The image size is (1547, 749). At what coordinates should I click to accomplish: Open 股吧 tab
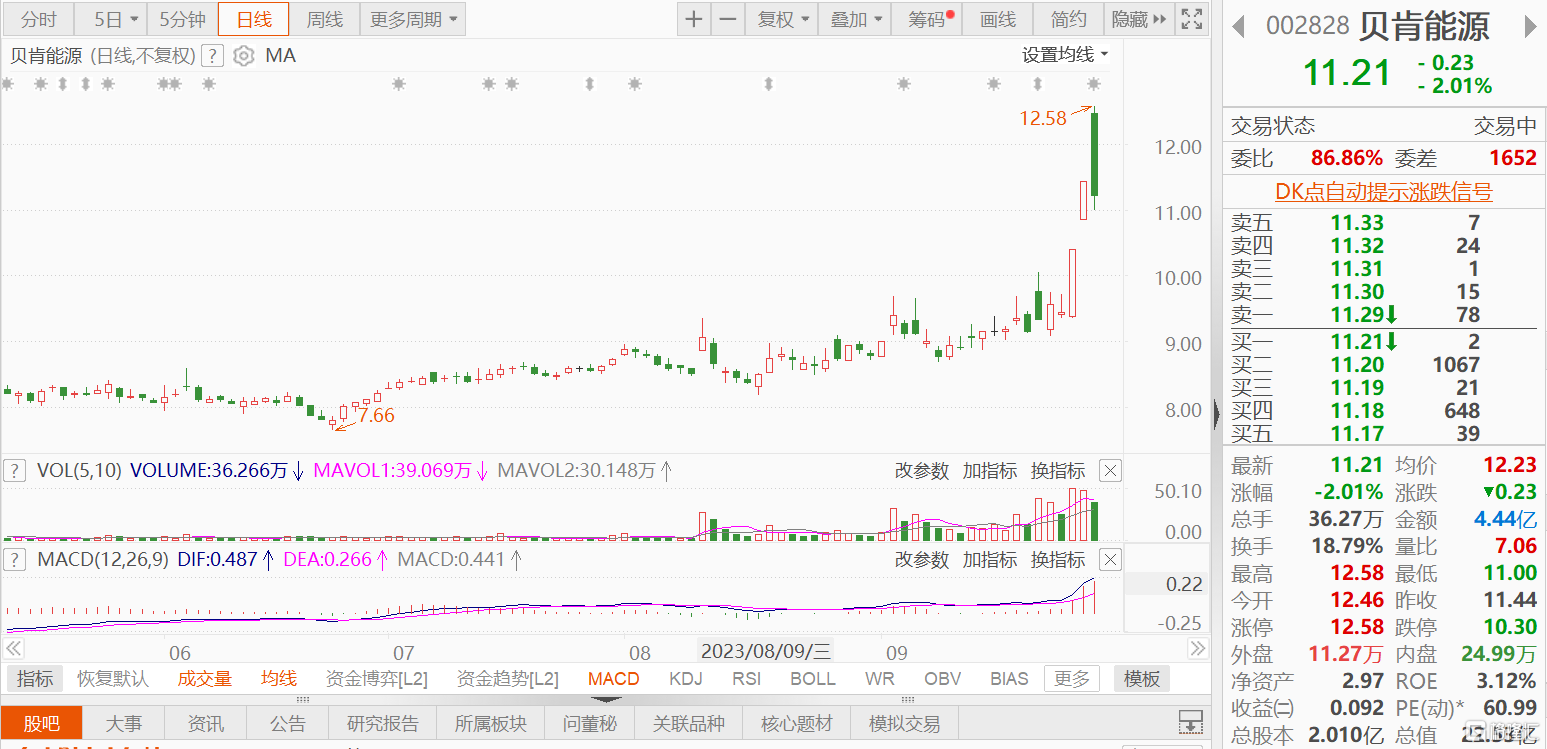click(41, 723)
